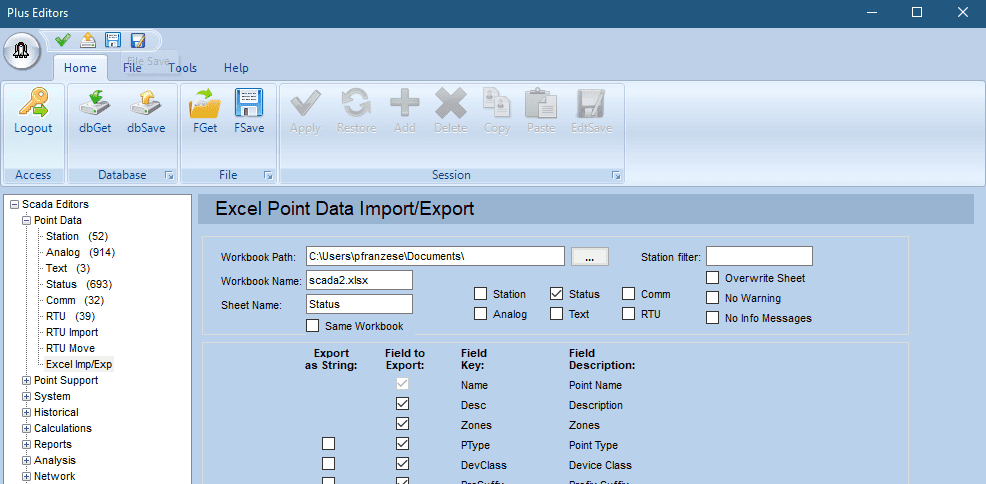986x484 pixels.
Task: Expand the Analysis tree node
Action: (26, 460)
